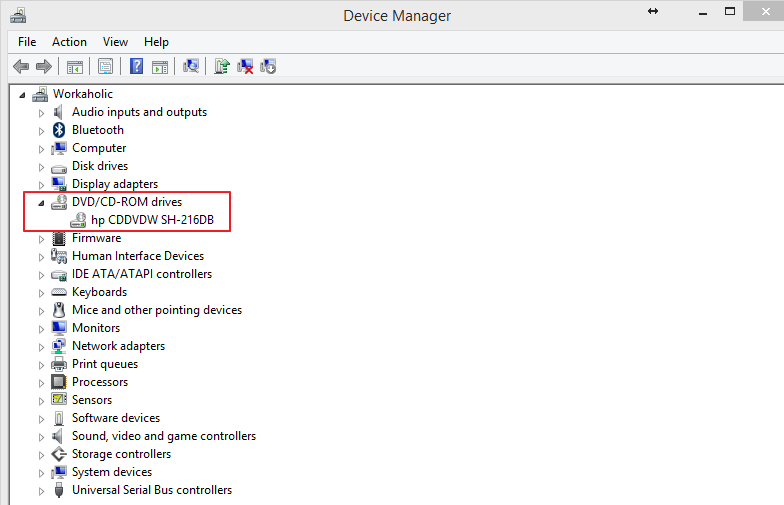Select the Processors category

tap(100, 382)
